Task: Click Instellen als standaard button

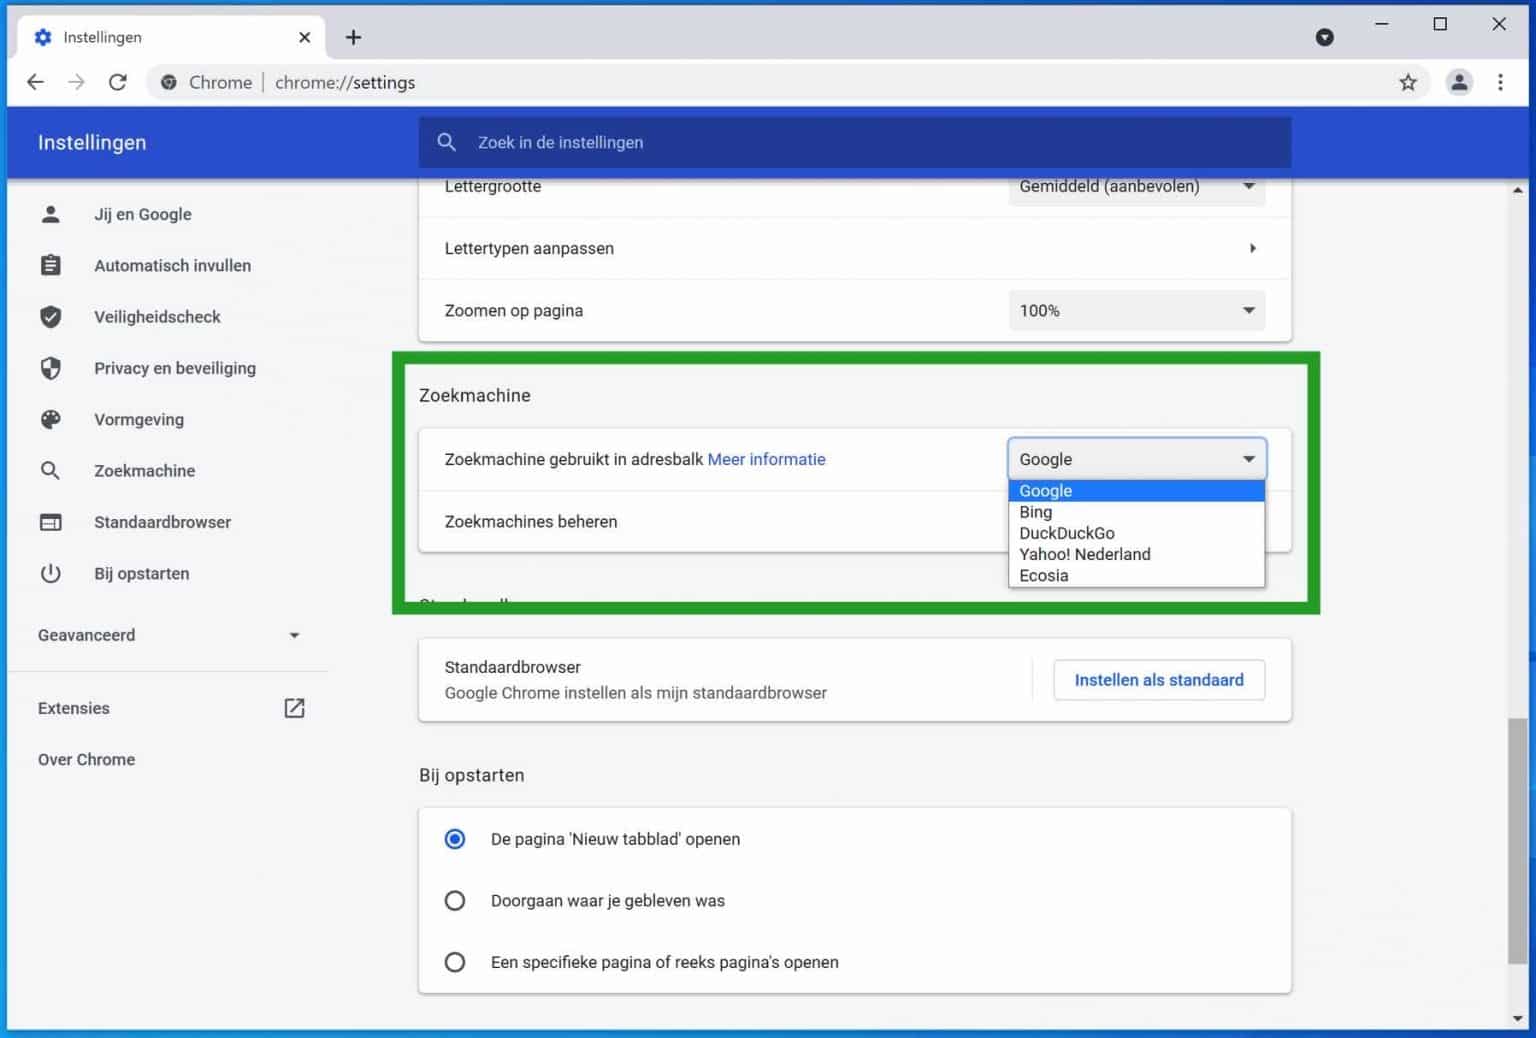Action: (1159, 680)
